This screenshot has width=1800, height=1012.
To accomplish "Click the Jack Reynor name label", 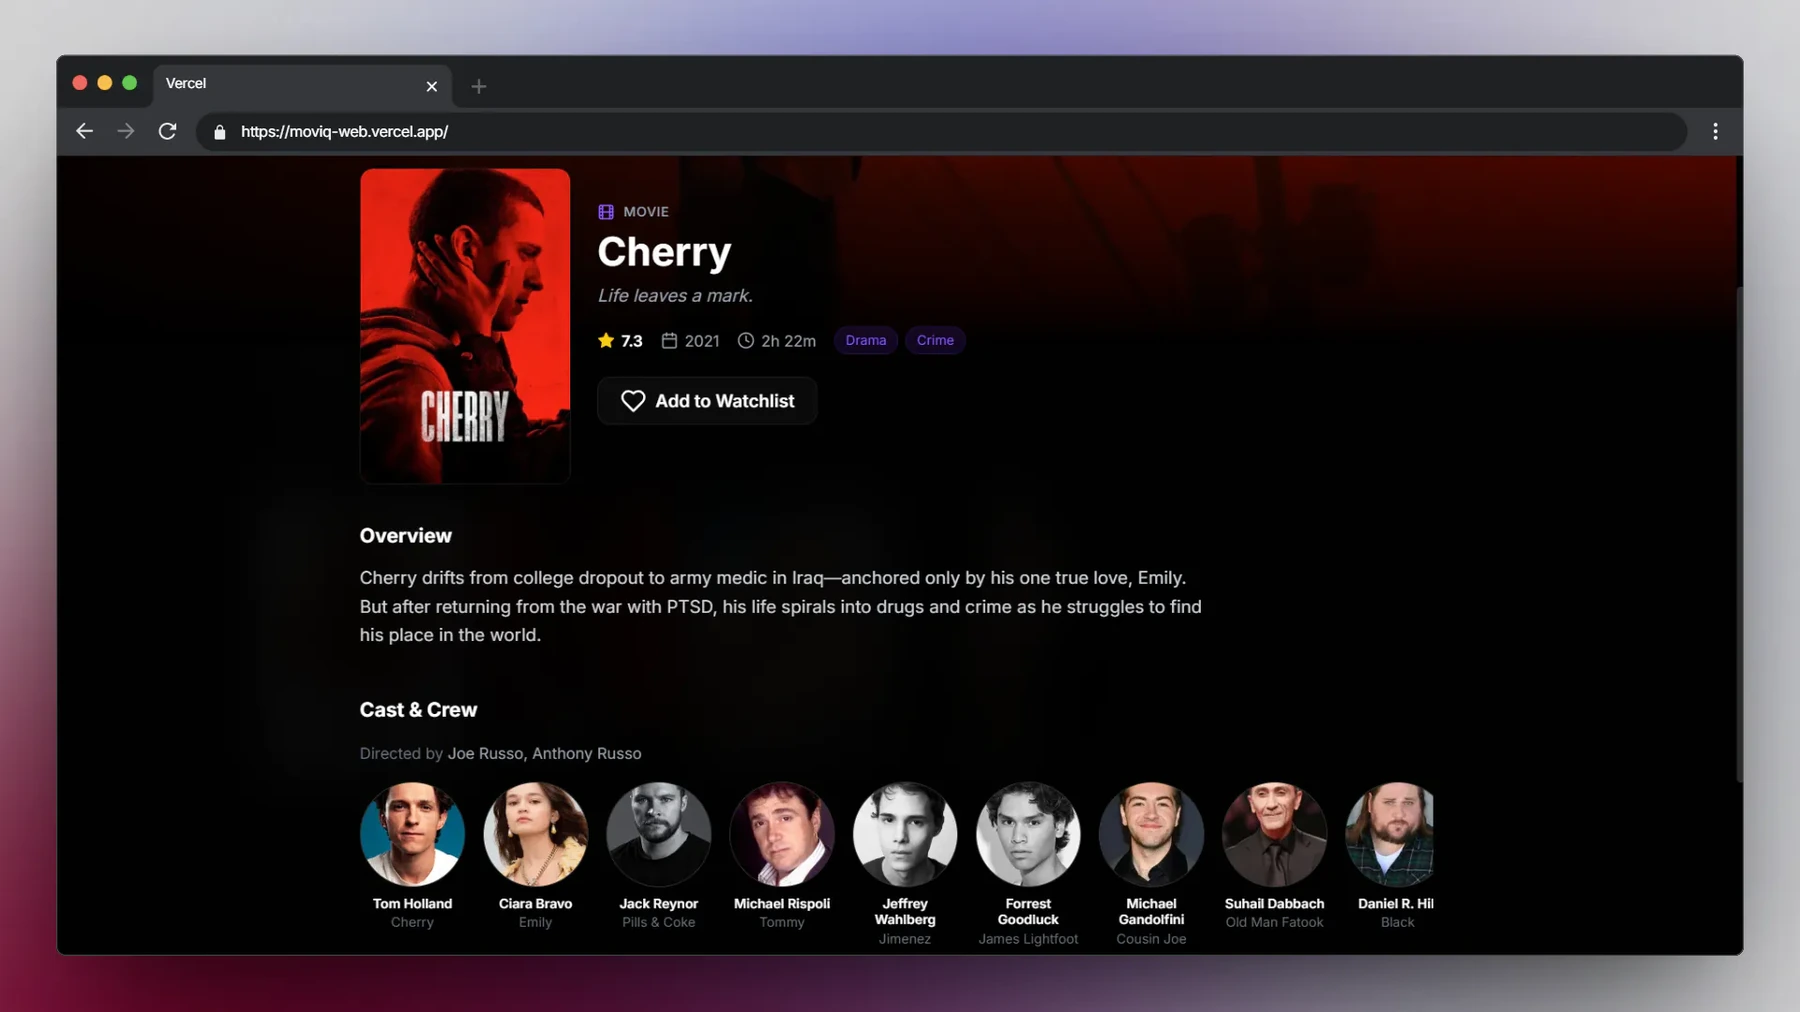I will click(x=659, y=904).
